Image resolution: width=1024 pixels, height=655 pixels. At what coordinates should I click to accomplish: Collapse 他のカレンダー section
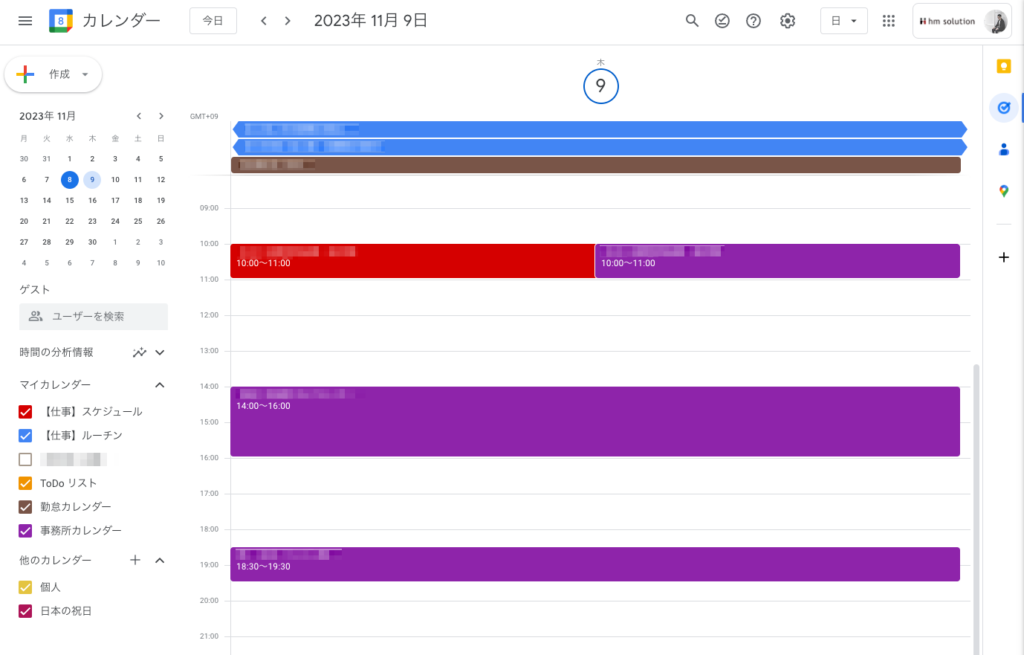(160, 560)
